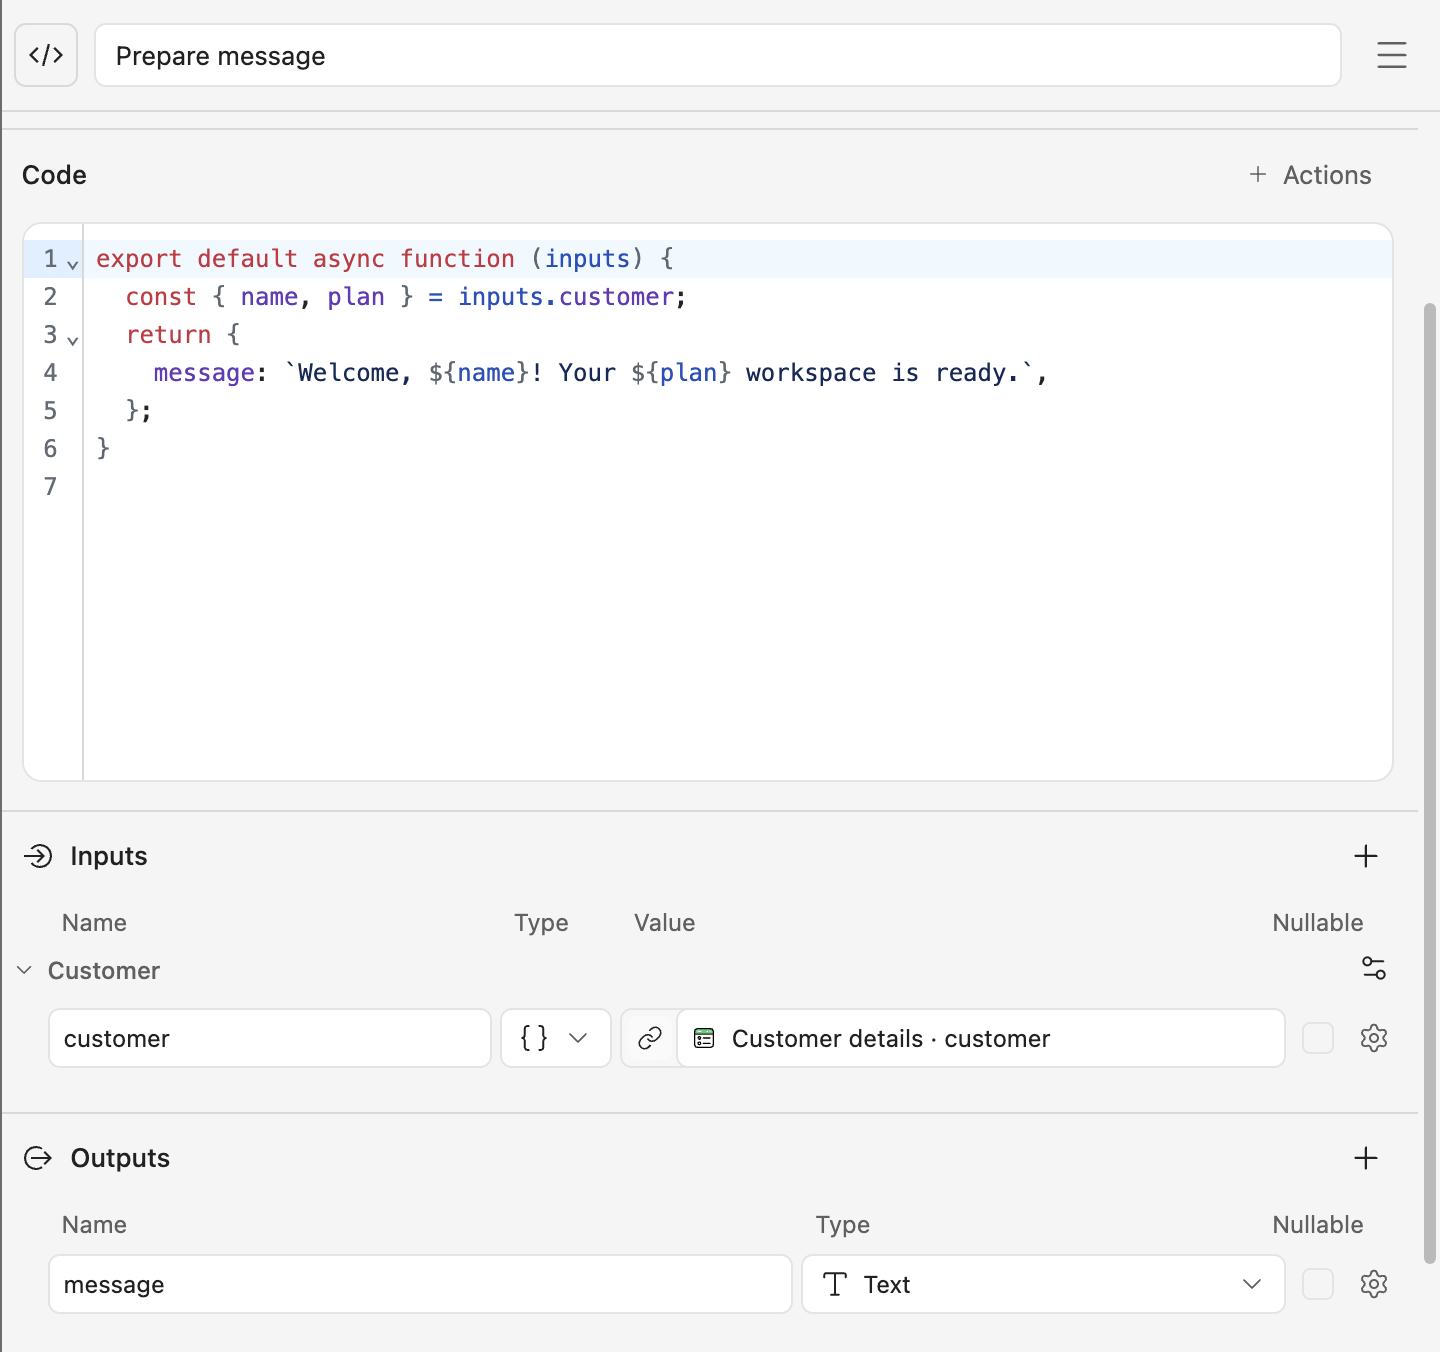Collapse the Customer input group
This screenshot has width=1440, height=1352.
25,970
